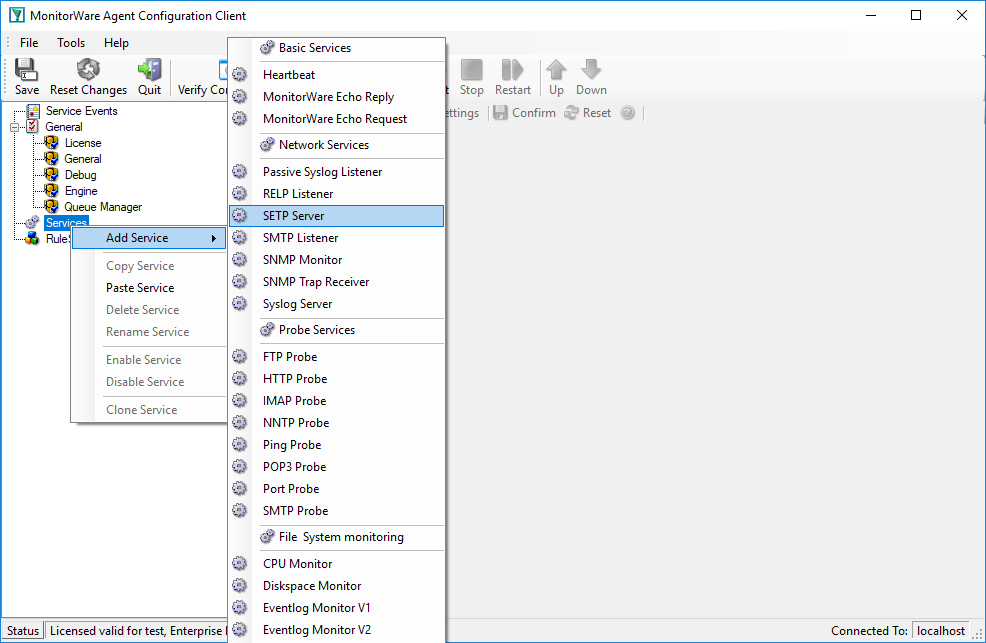
Task: Click the gear icon beside Ping Probe
Action: point(240,444)
